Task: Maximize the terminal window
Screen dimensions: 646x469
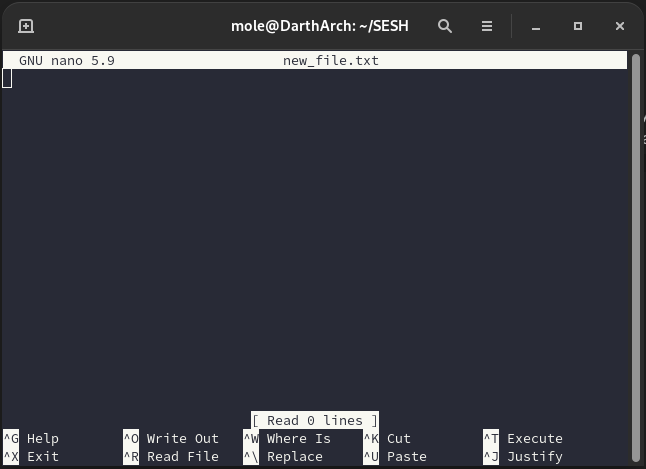Action: 577,26
